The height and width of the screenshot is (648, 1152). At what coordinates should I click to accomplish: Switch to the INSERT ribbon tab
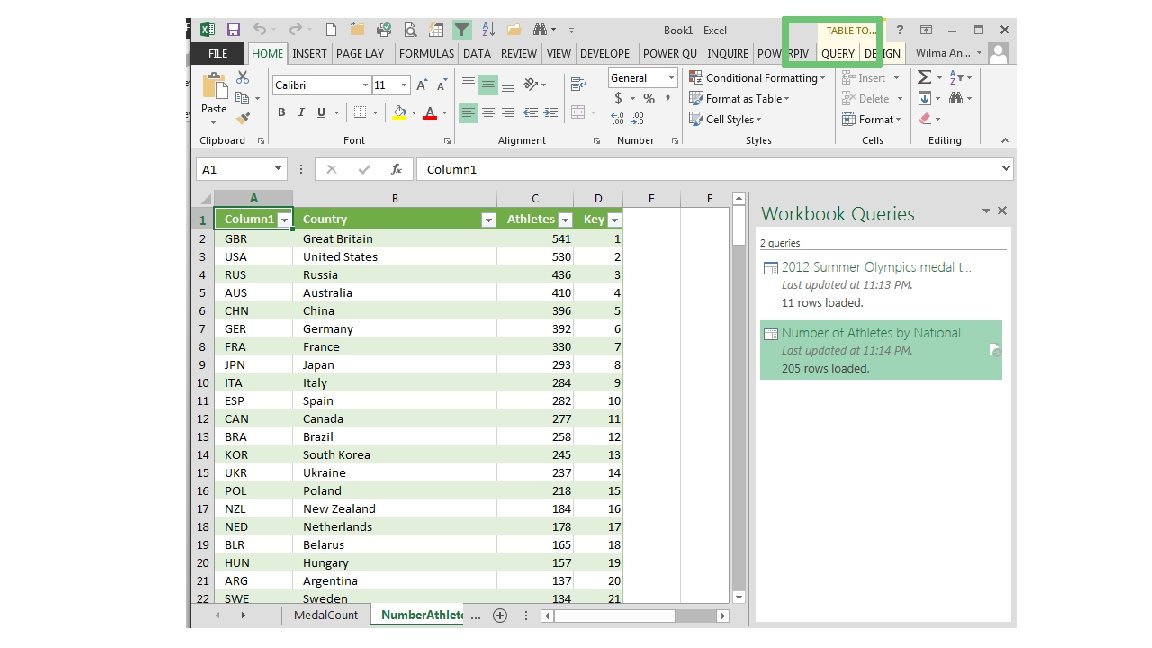[x=309, y=54]
